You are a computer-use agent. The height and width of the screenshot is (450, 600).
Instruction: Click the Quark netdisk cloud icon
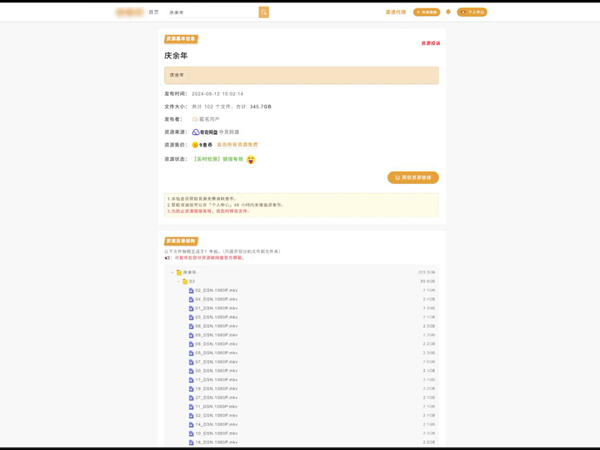(x=196, y=132)
